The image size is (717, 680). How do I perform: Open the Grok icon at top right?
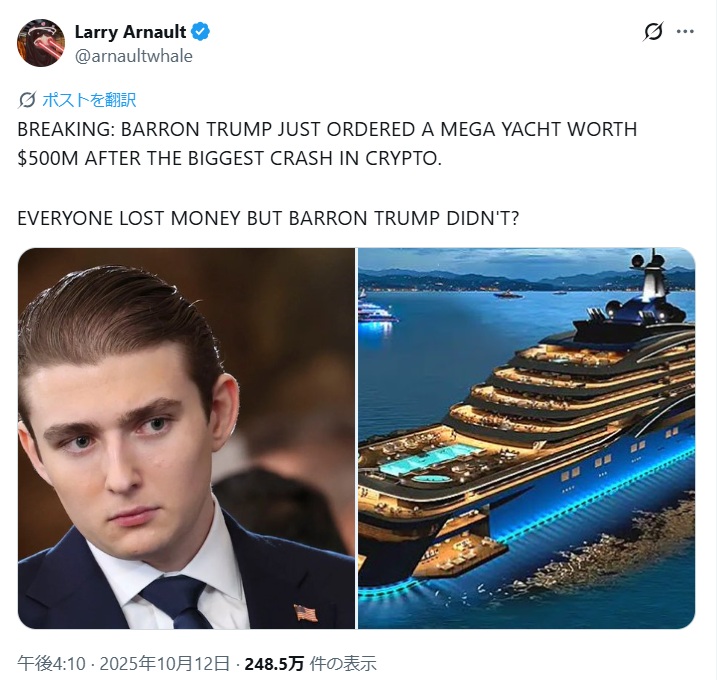[653, 32]
